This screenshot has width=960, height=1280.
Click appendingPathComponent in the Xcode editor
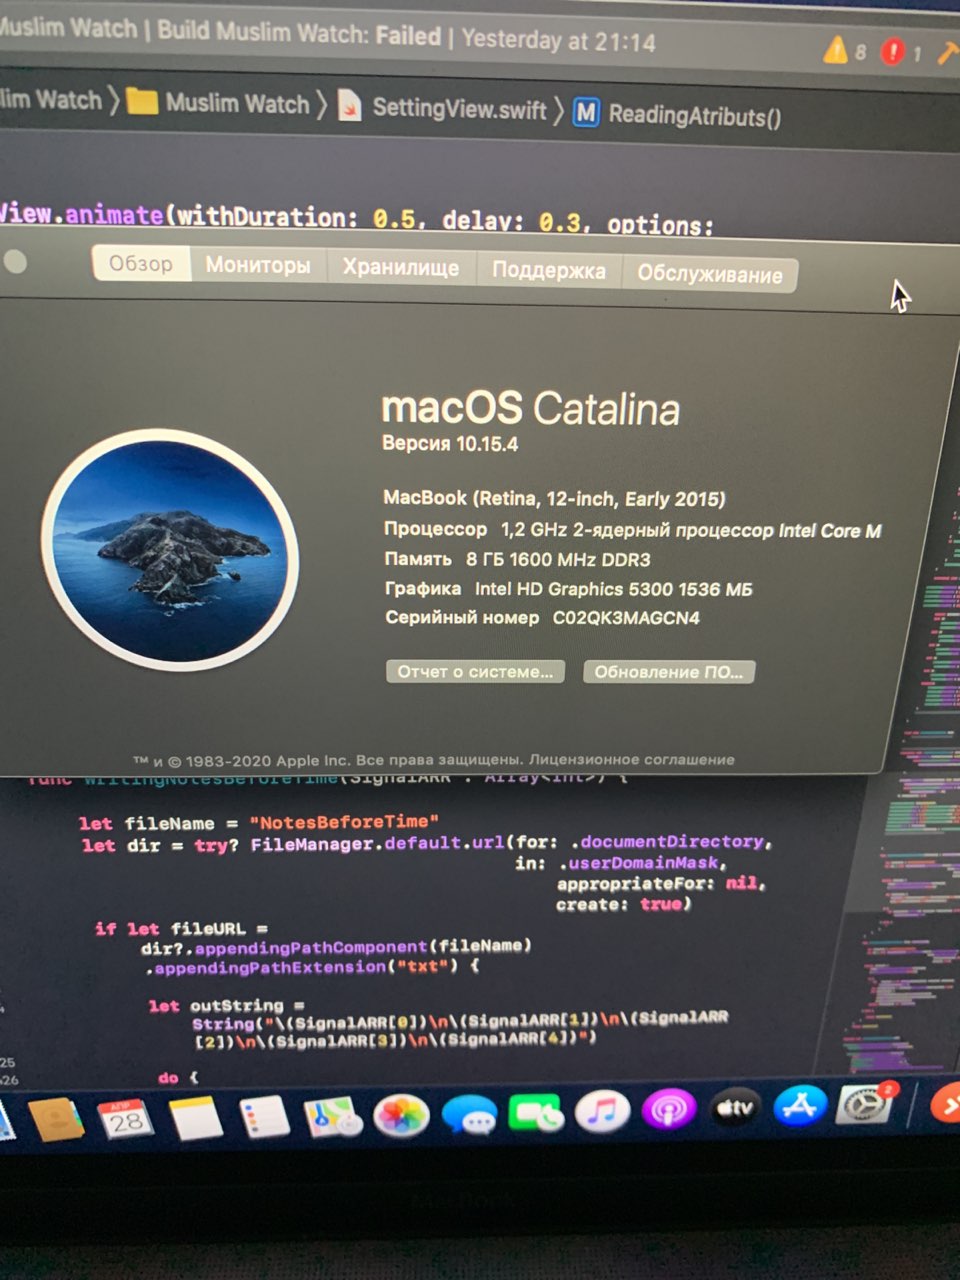click(x=310, y=947)
